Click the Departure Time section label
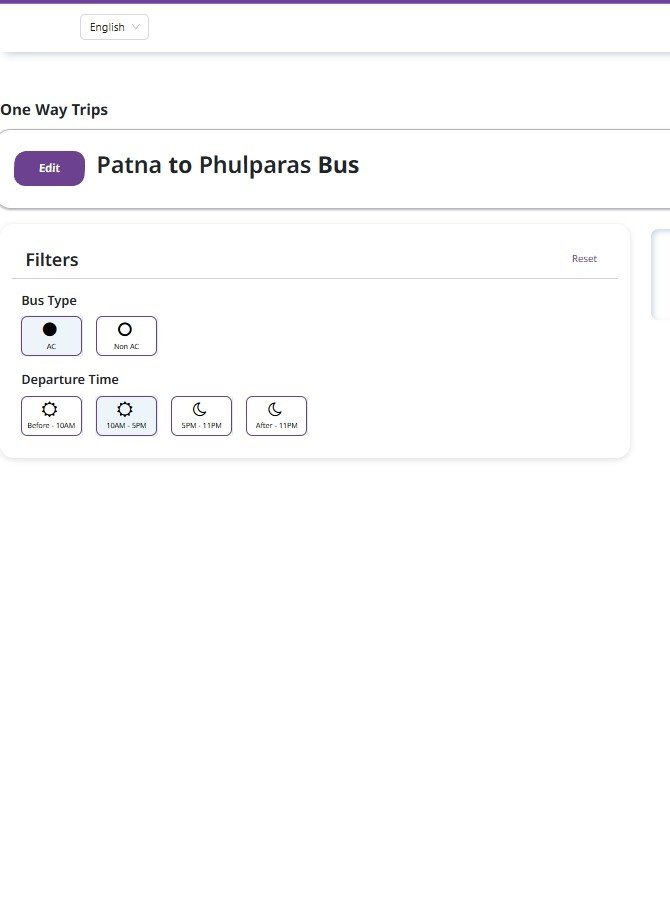This screenshot has height=910, width=670. [x=70, y=380]
